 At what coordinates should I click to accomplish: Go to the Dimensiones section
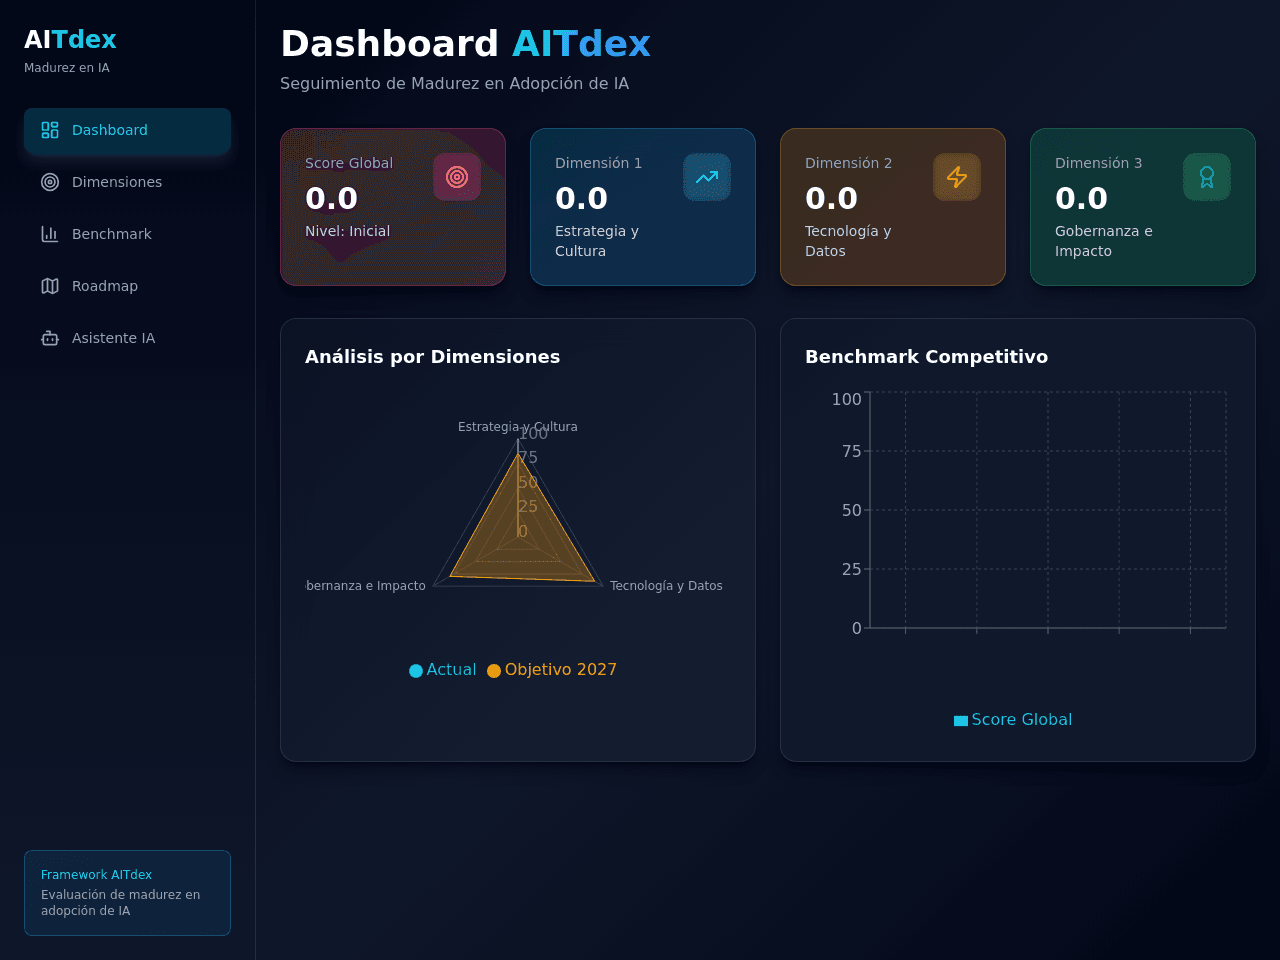pyautogui.click(x=127, y=182)
